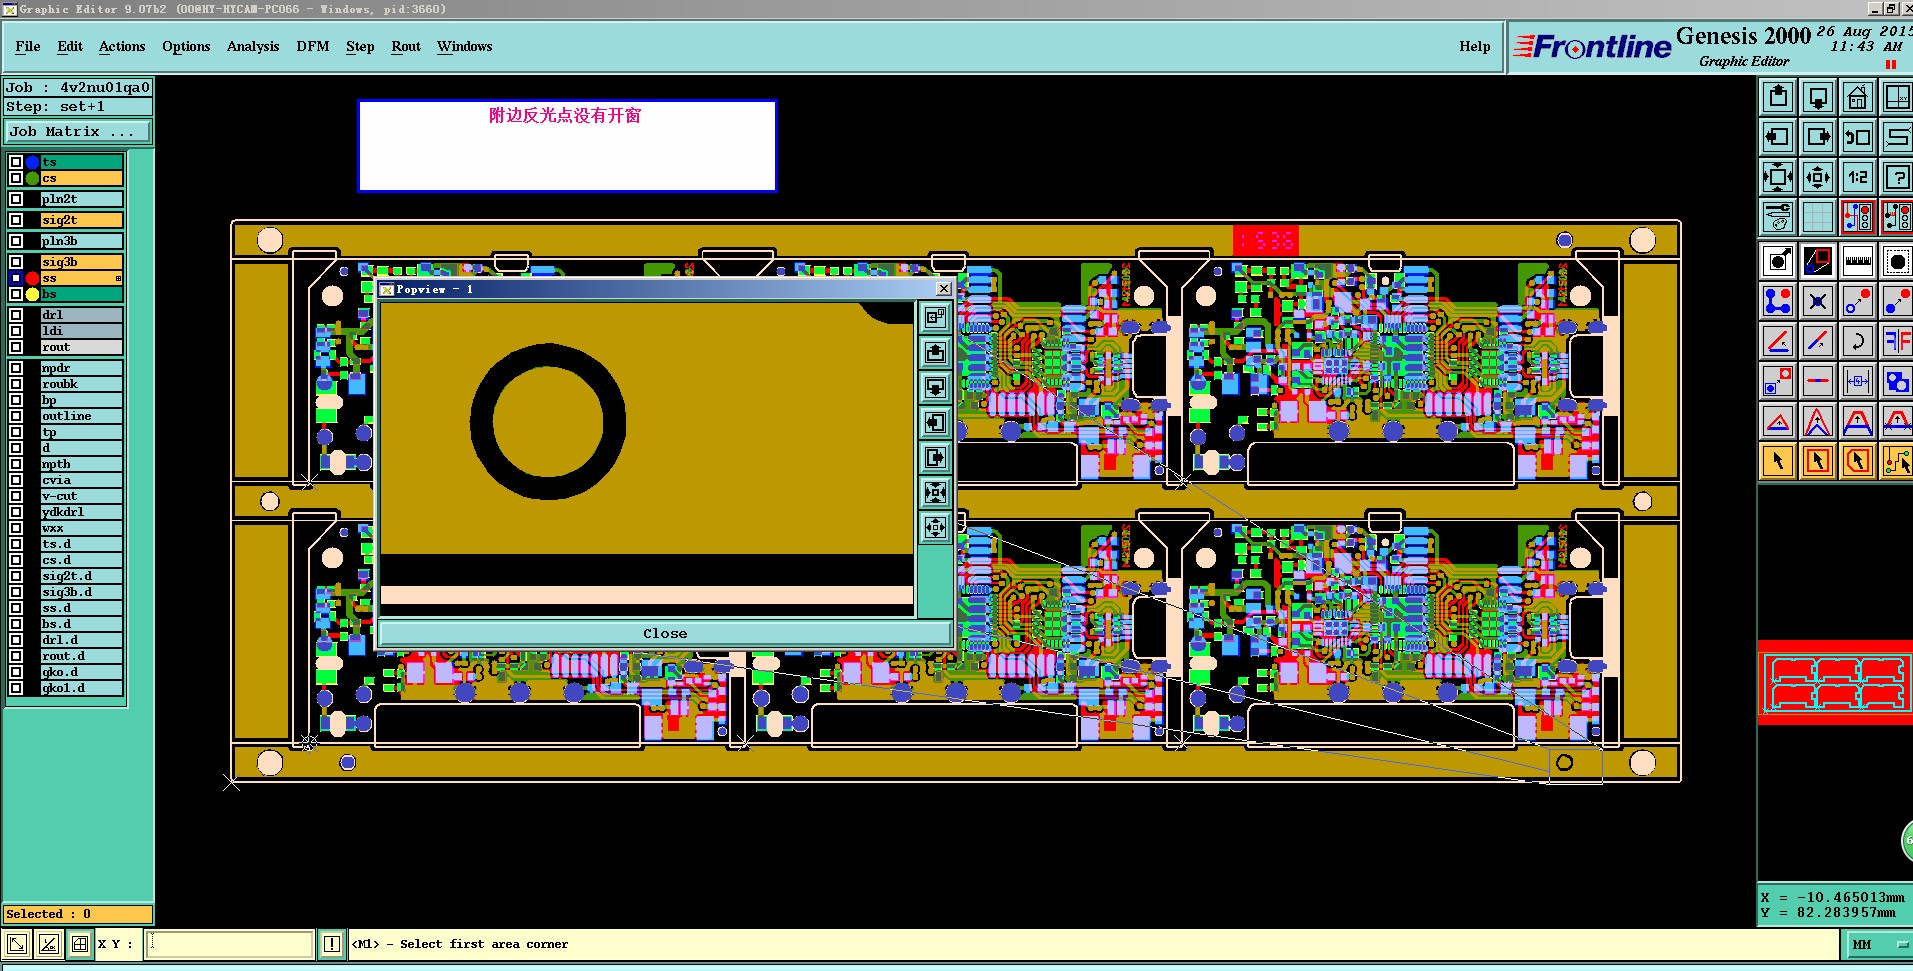Open the DFM menu

point(313,47)
